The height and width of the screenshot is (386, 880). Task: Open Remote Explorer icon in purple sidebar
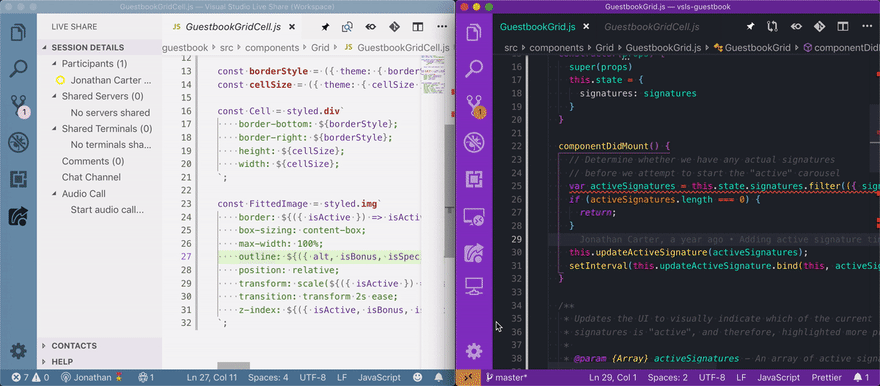[x=474, y=217]
